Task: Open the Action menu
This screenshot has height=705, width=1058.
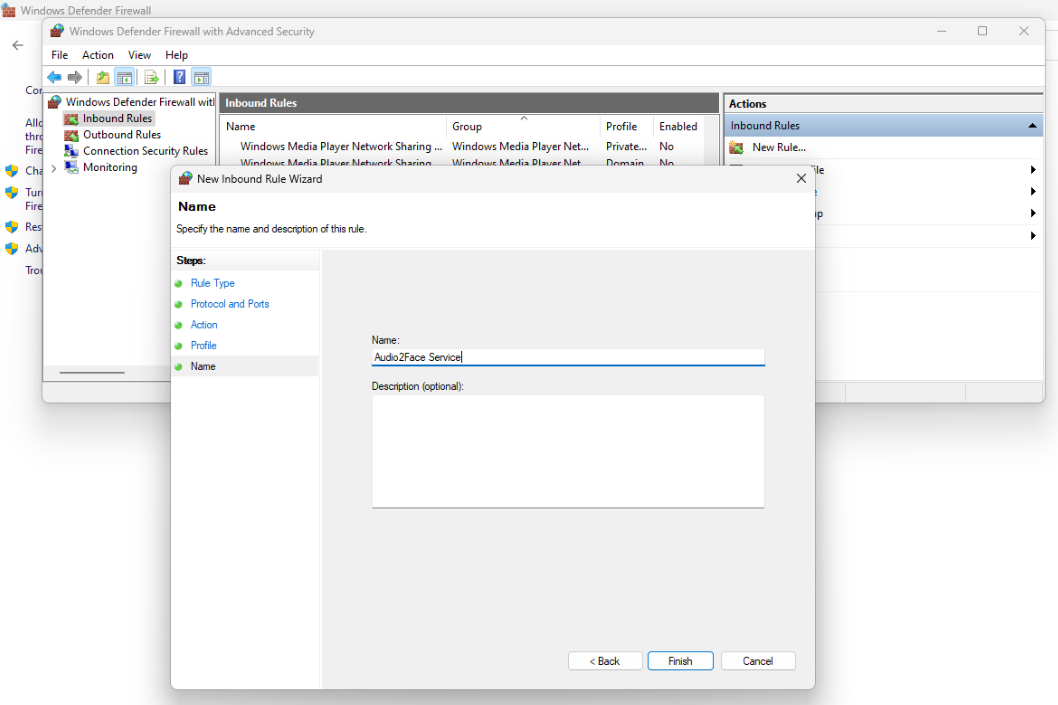Action: click(98, 55)
